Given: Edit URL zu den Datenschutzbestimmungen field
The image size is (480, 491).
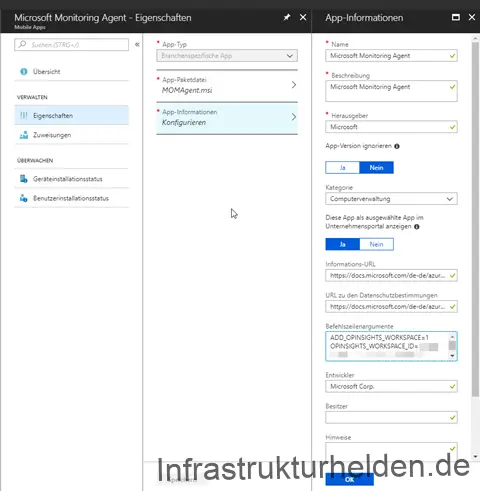Looking at the screenshot, I should coord(391,307).
